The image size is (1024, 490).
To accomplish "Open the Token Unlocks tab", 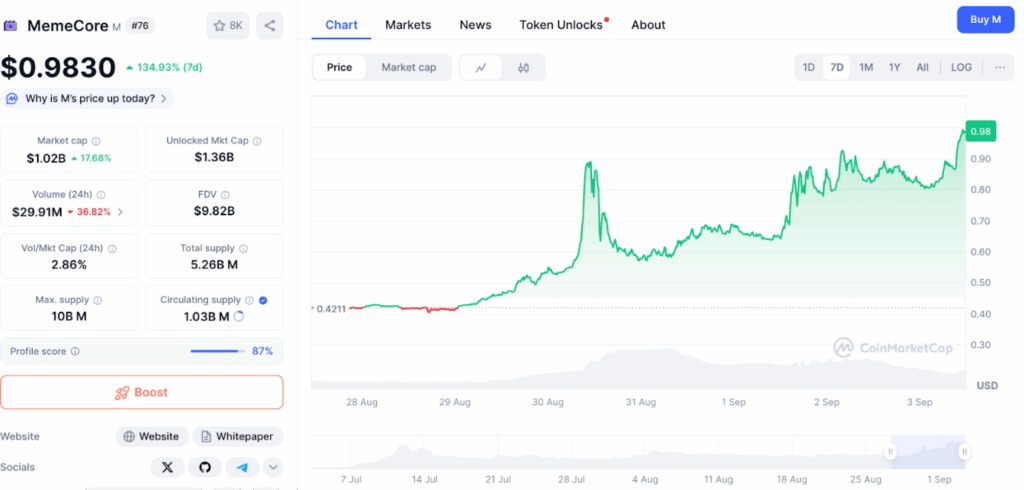I will [561, 25].
